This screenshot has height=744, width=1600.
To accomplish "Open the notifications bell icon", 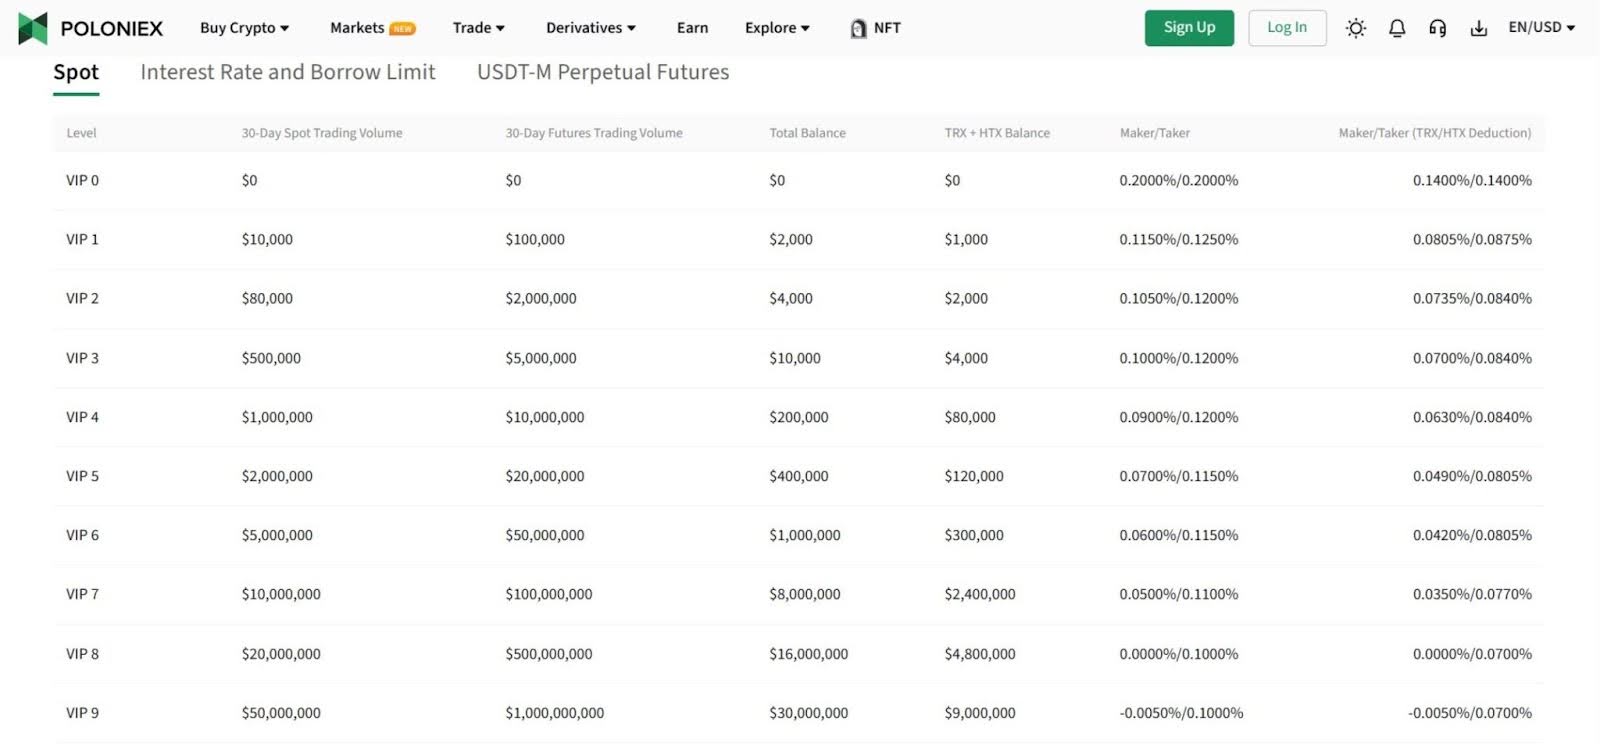I will 1397,28.
